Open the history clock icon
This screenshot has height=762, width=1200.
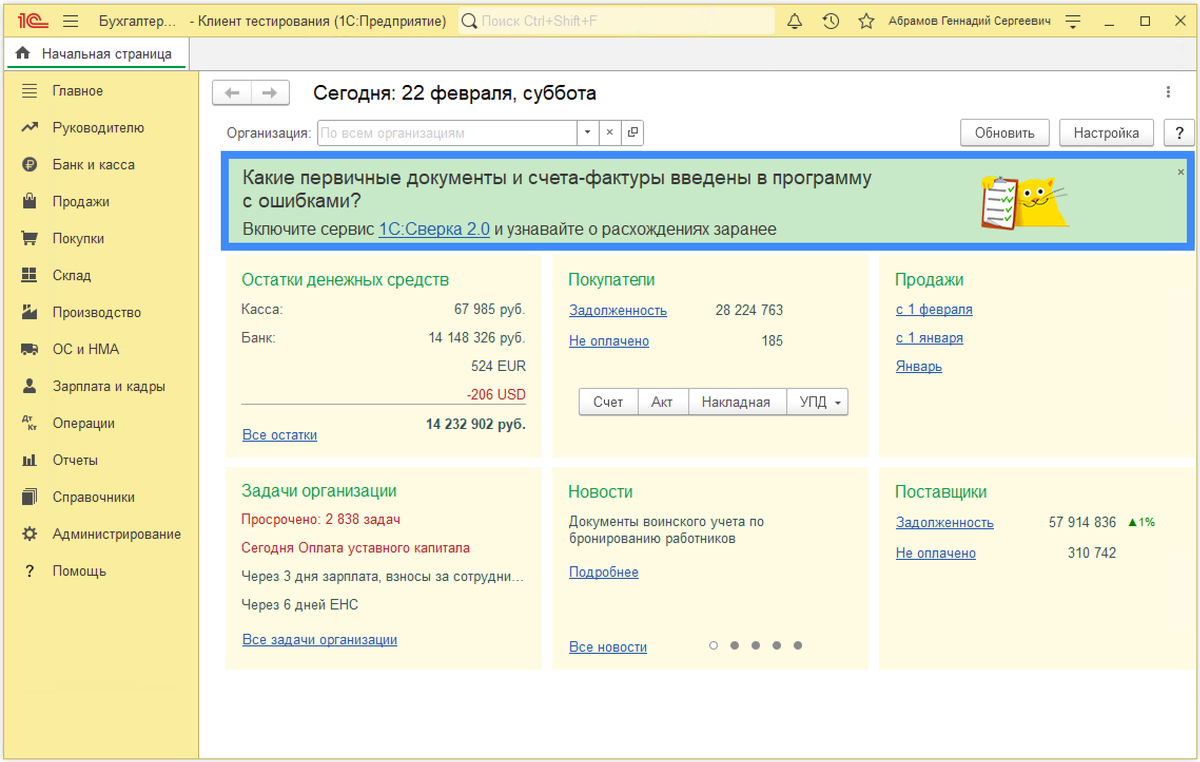click(831, 21)
